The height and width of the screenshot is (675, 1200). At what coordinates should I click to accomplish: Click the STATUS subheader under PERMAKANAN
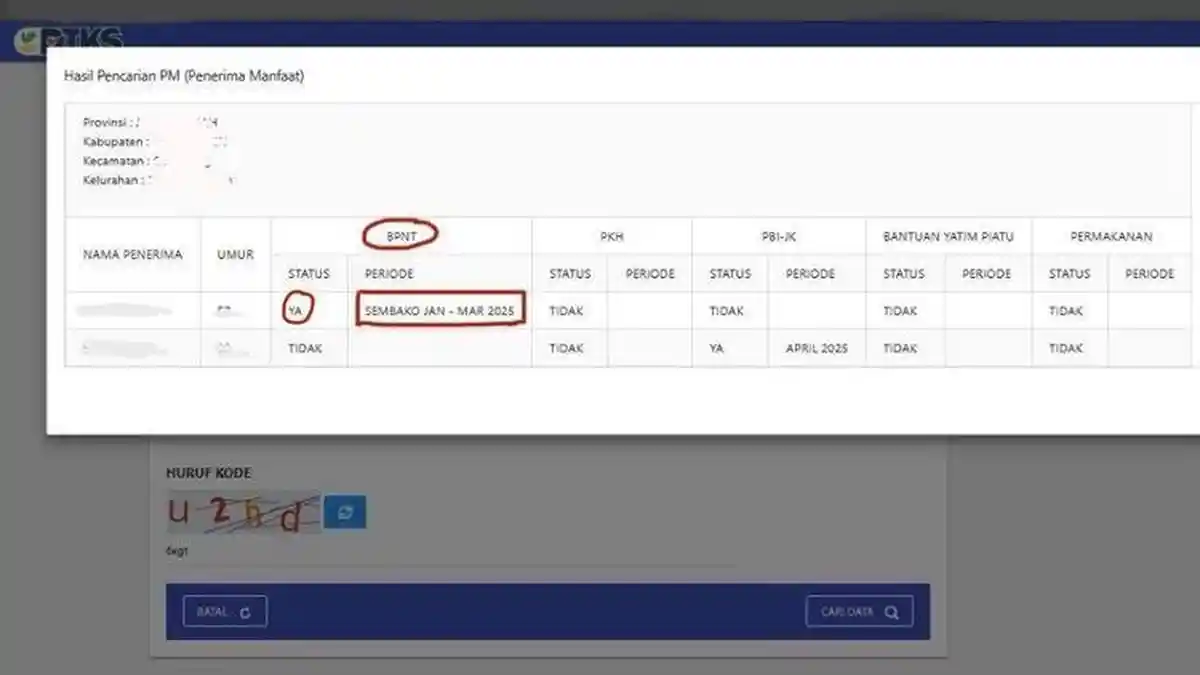coord(1069,273)
